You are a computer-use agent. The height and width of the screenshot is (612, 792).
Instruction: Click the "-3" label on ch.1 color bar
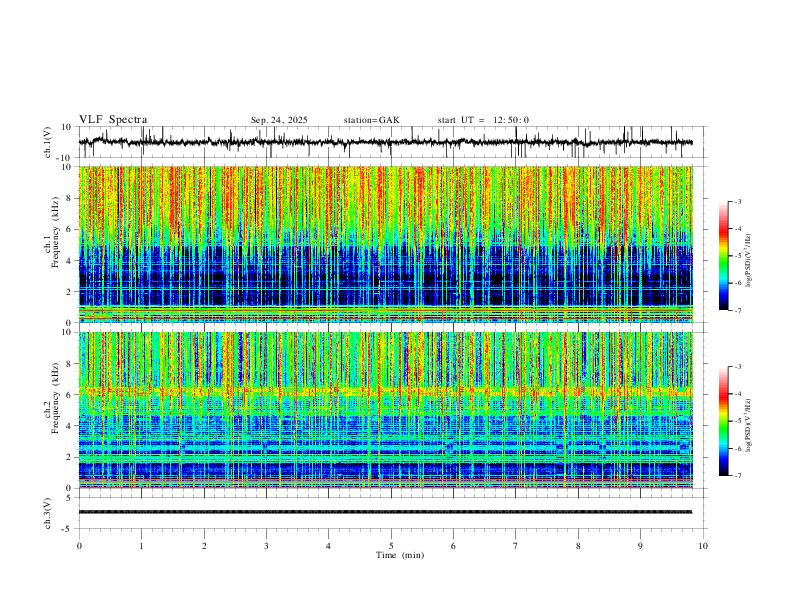737,201
